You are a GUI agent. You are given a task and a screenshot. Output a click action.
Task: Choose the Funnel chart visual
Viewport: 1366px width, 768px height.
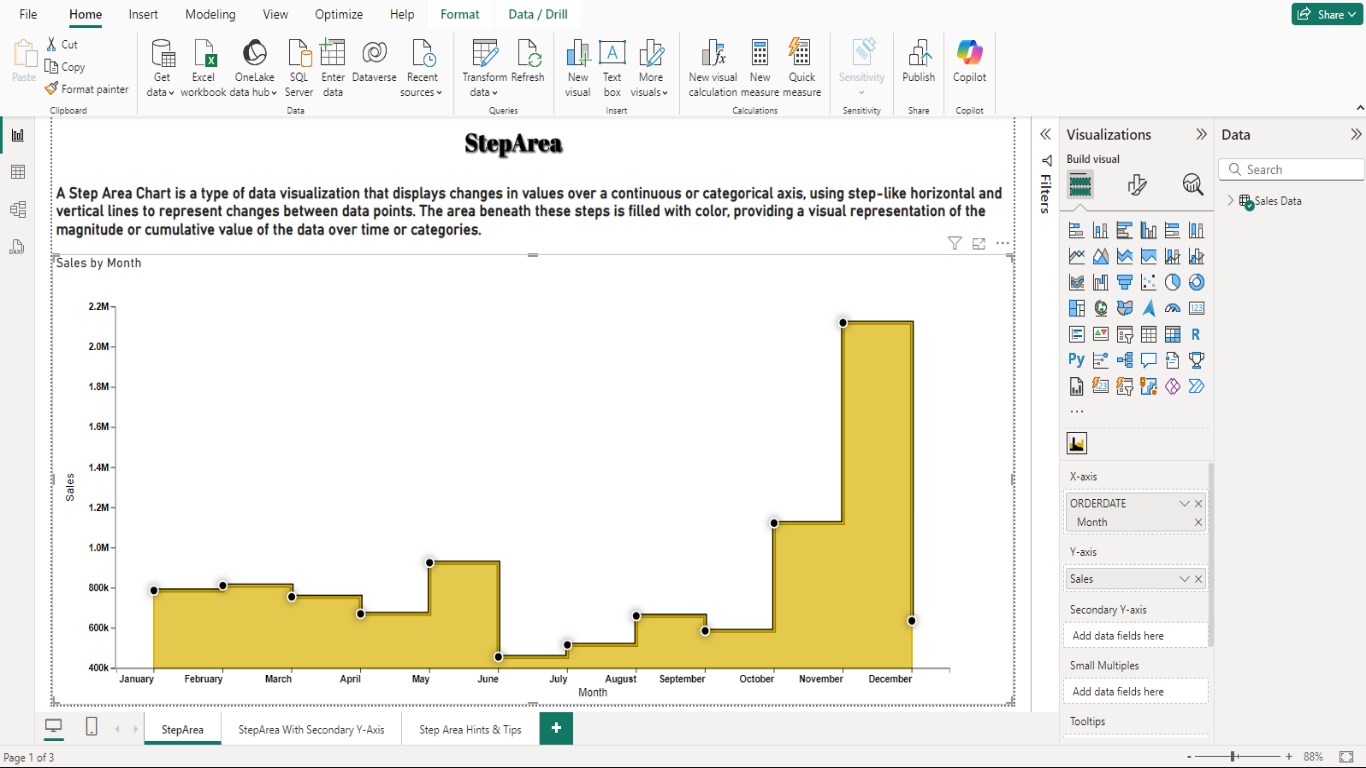1124,281
